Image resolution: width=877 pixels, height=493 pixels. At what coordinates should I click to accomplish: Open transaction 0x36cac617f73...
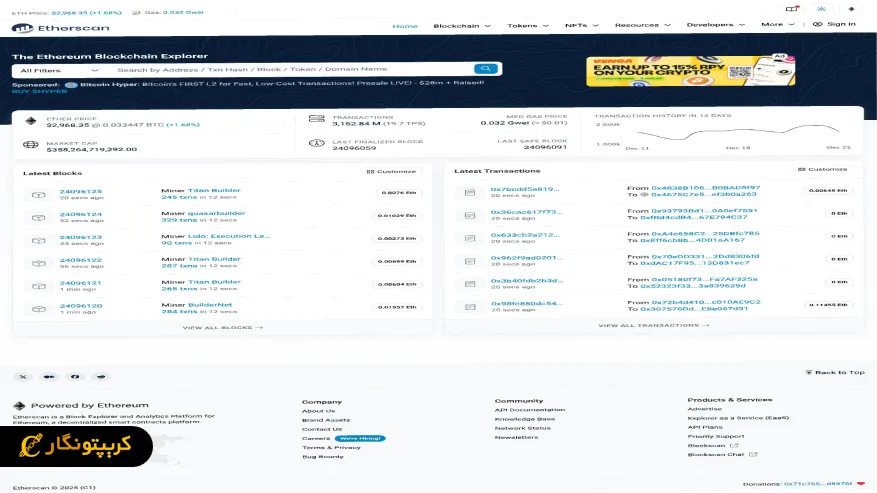[x=526, y=212]
